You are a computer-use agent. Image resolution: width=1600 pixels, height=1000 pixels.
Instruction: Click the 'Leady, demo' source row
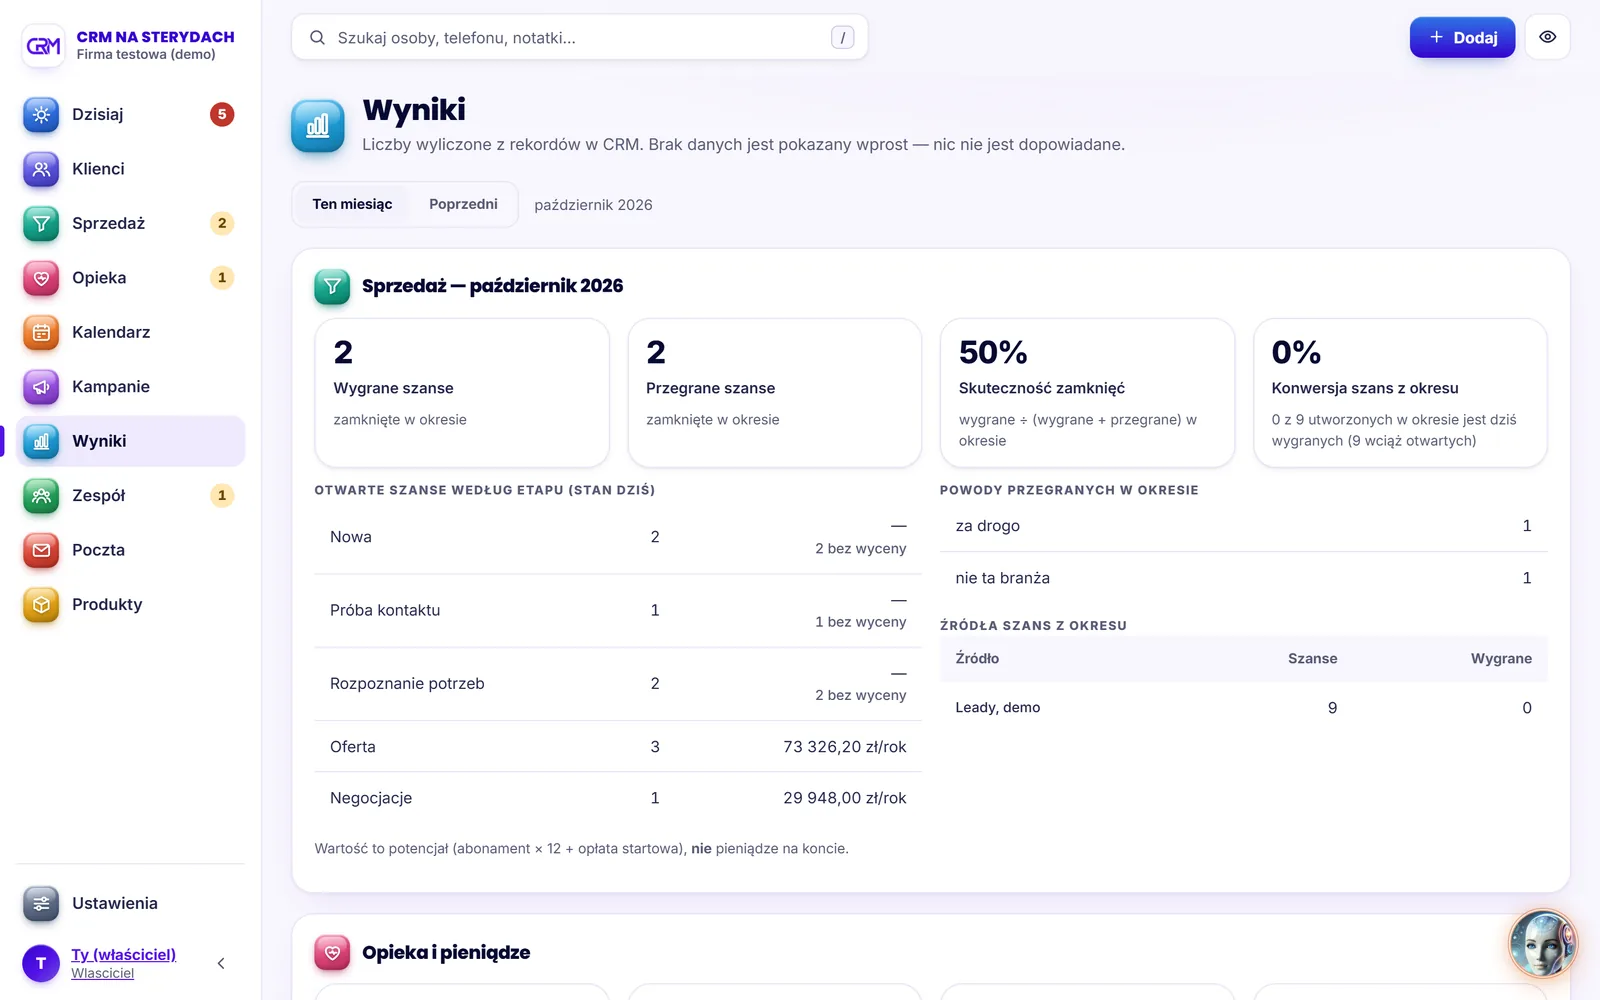(x=1243, y=708)
